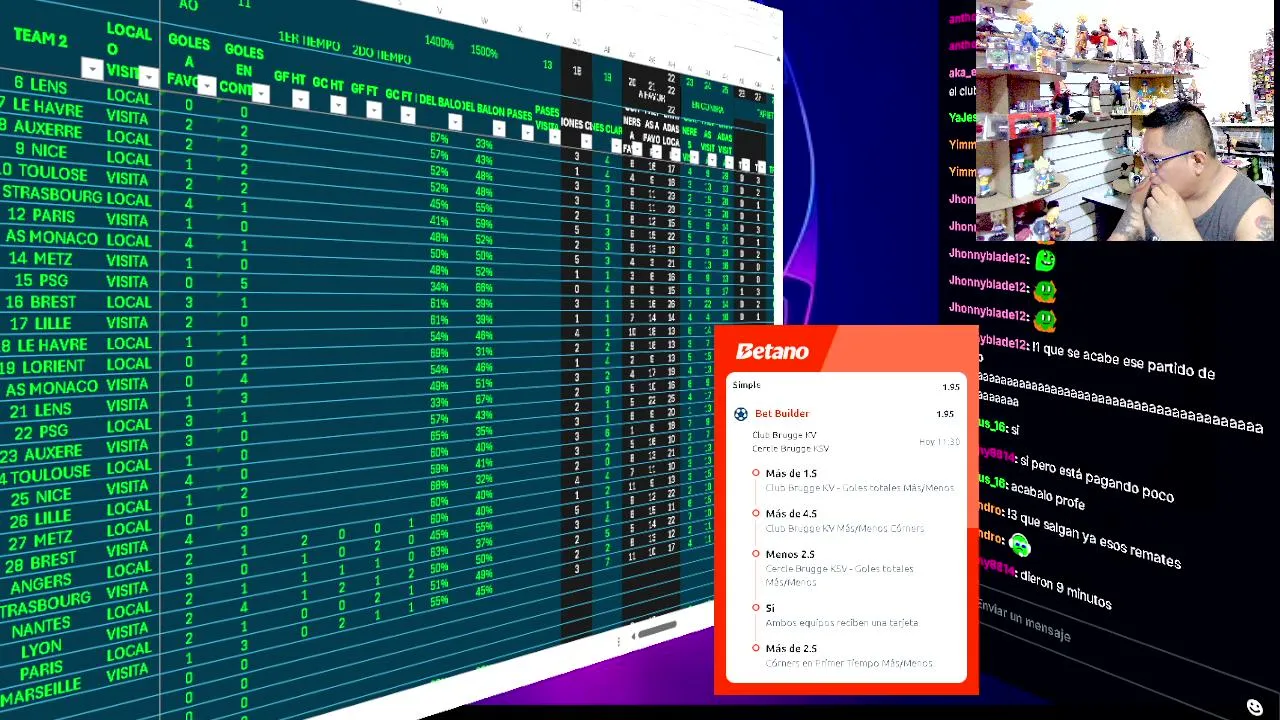Open the emoji picker in chat
Screen dimensions: 1280x720
tap(1254, 707)
